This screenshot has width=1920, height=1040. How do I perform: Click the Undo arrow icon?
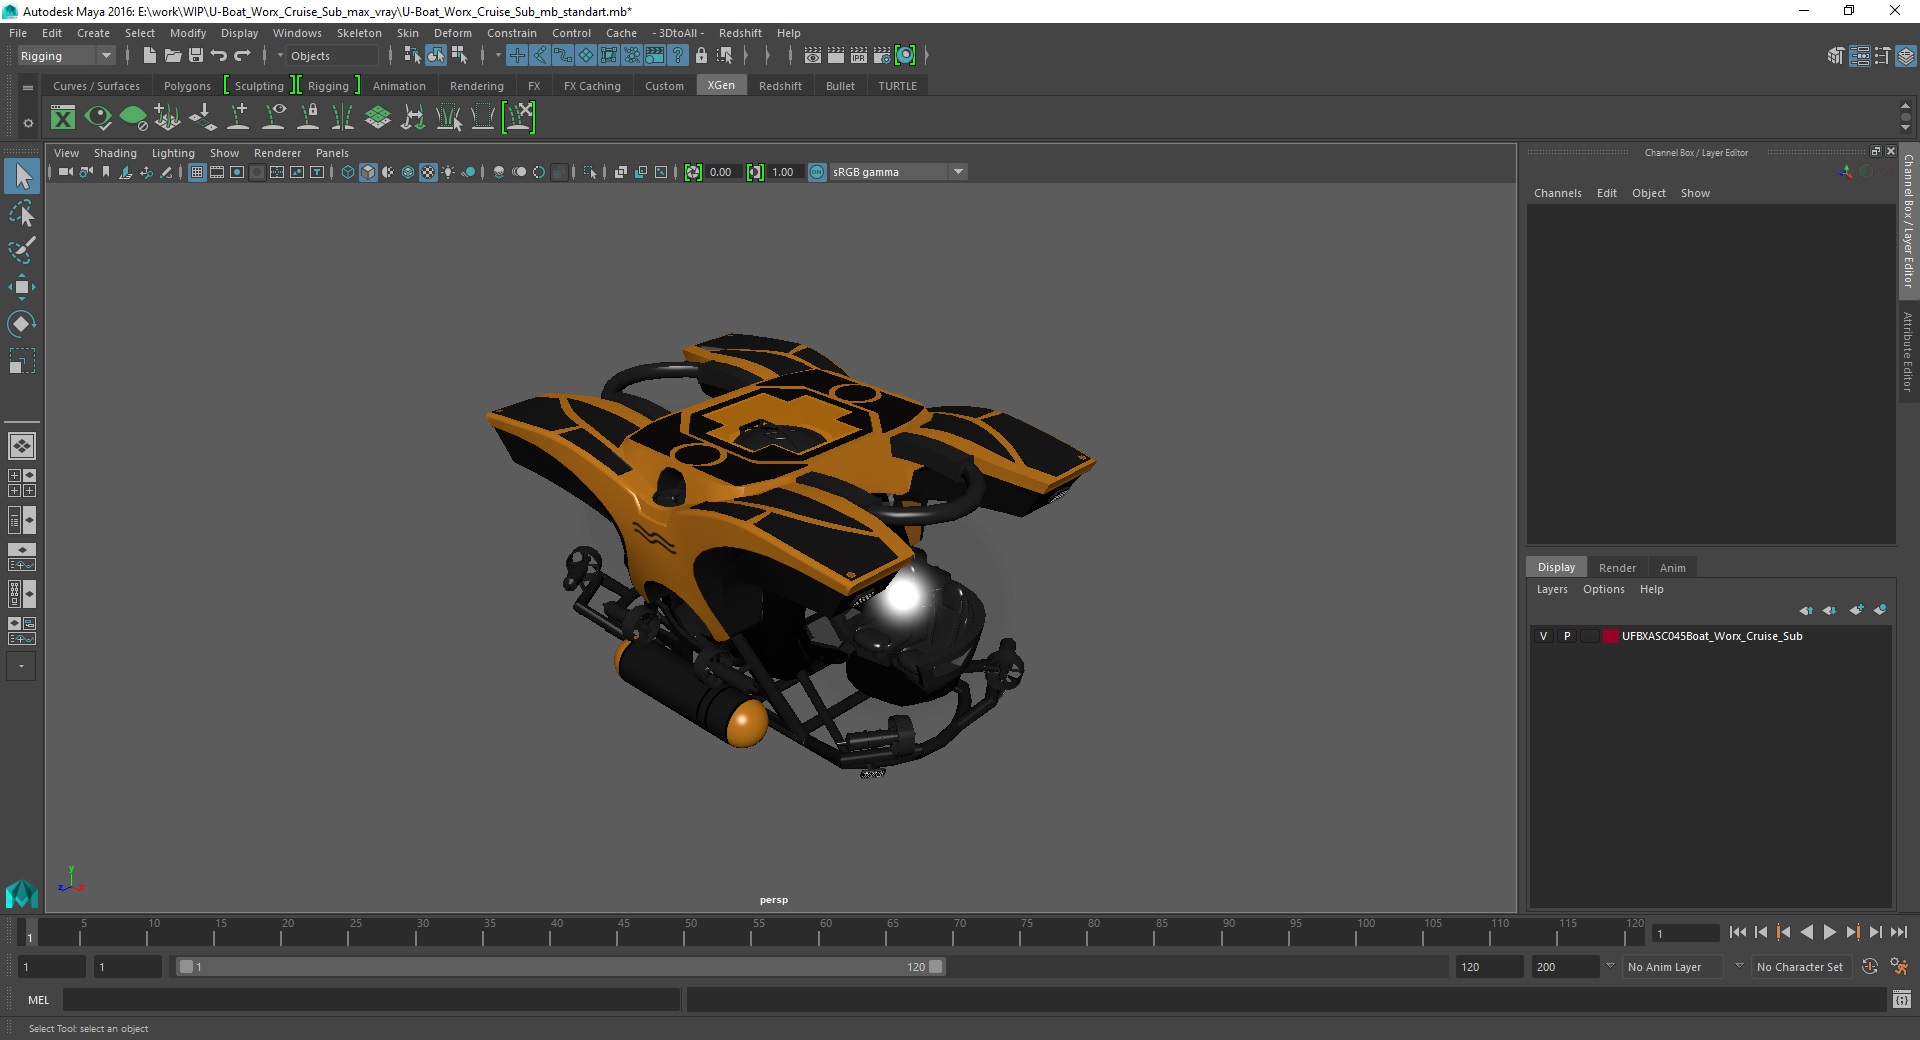pos(219,56)
